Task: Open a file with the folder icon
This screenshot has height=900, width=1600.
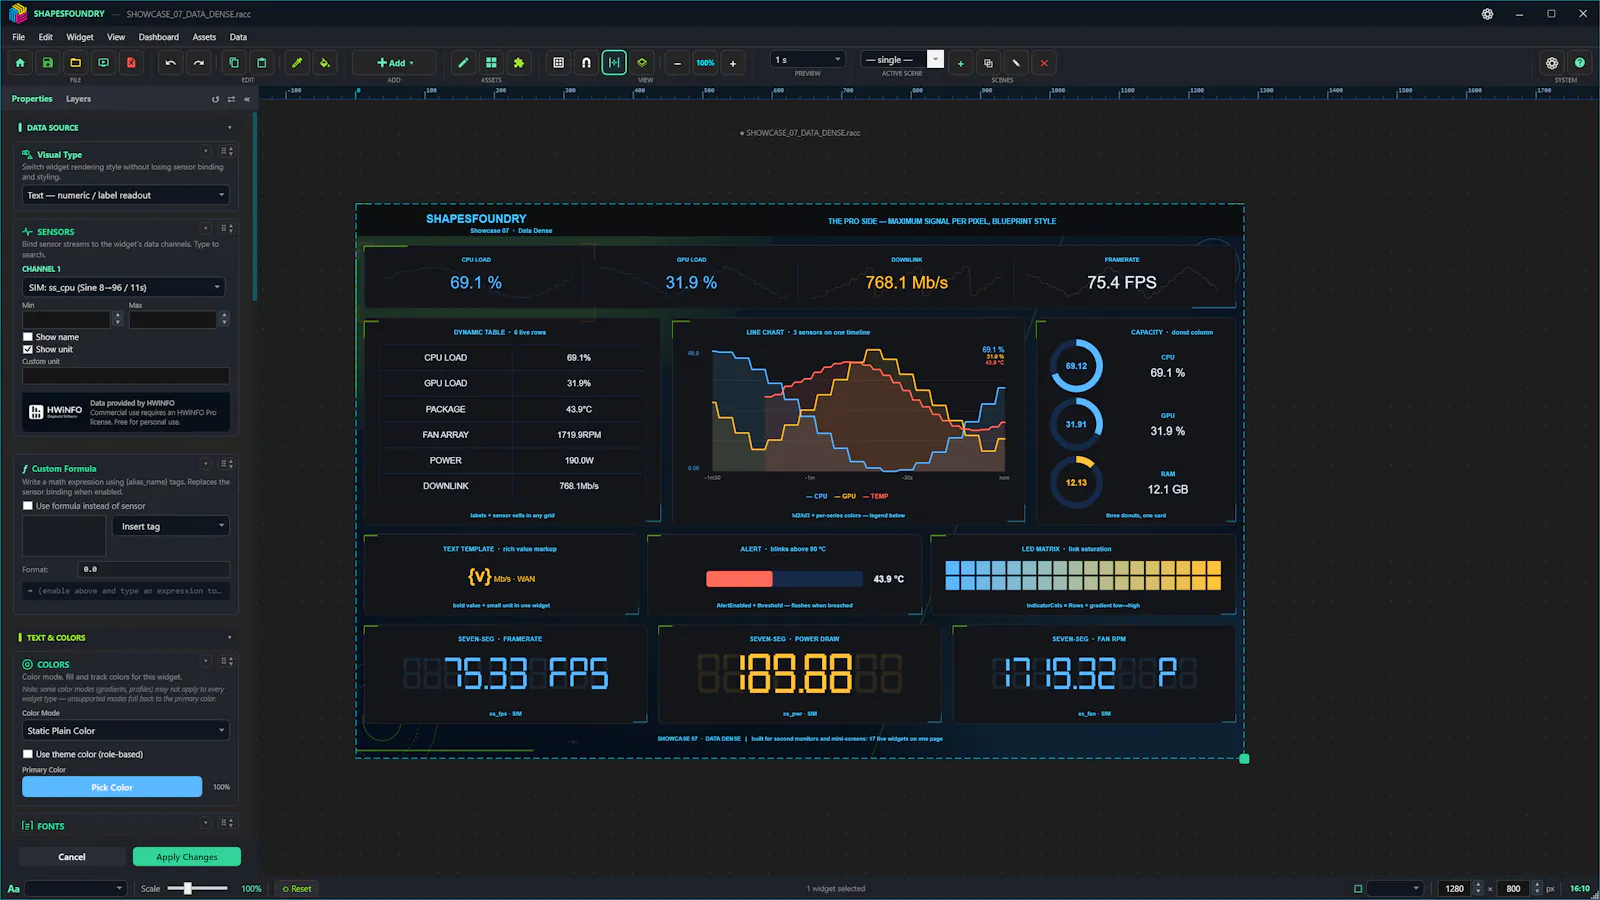Action: 75,63
